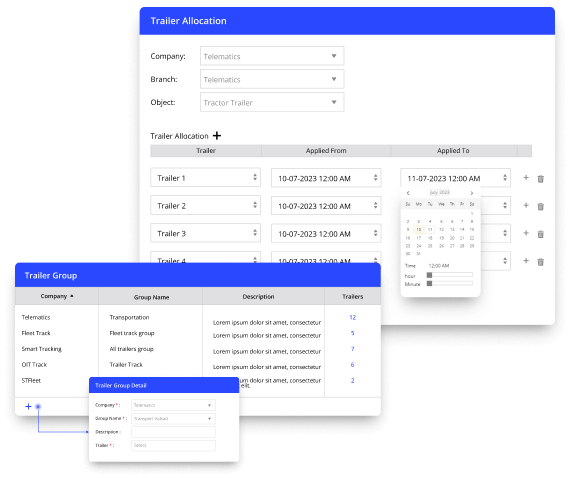Delete the Trailer 3 row
Screen dimensions: 572x478
pyautogui.click(x=541, y=234)
